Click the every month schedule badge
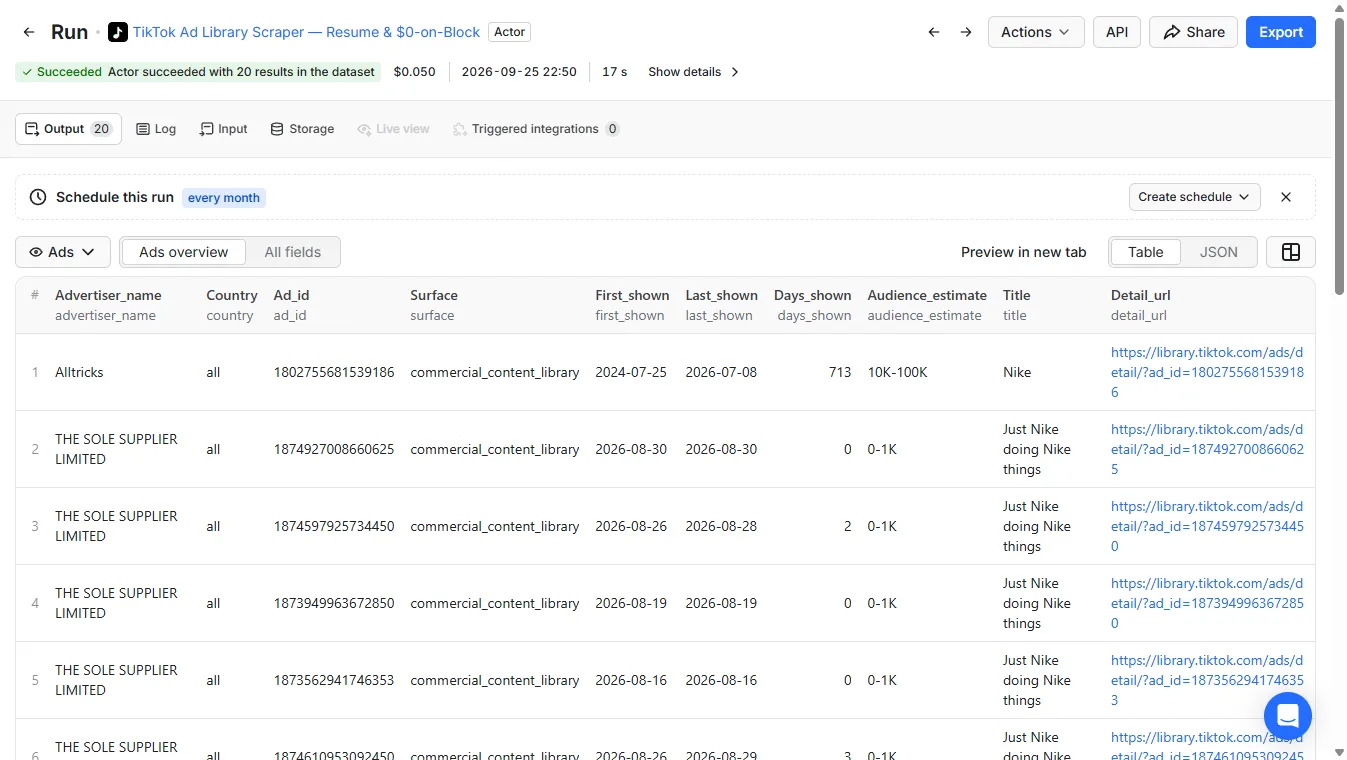Viewport: 1347px width, 760px height. point(224,198)
